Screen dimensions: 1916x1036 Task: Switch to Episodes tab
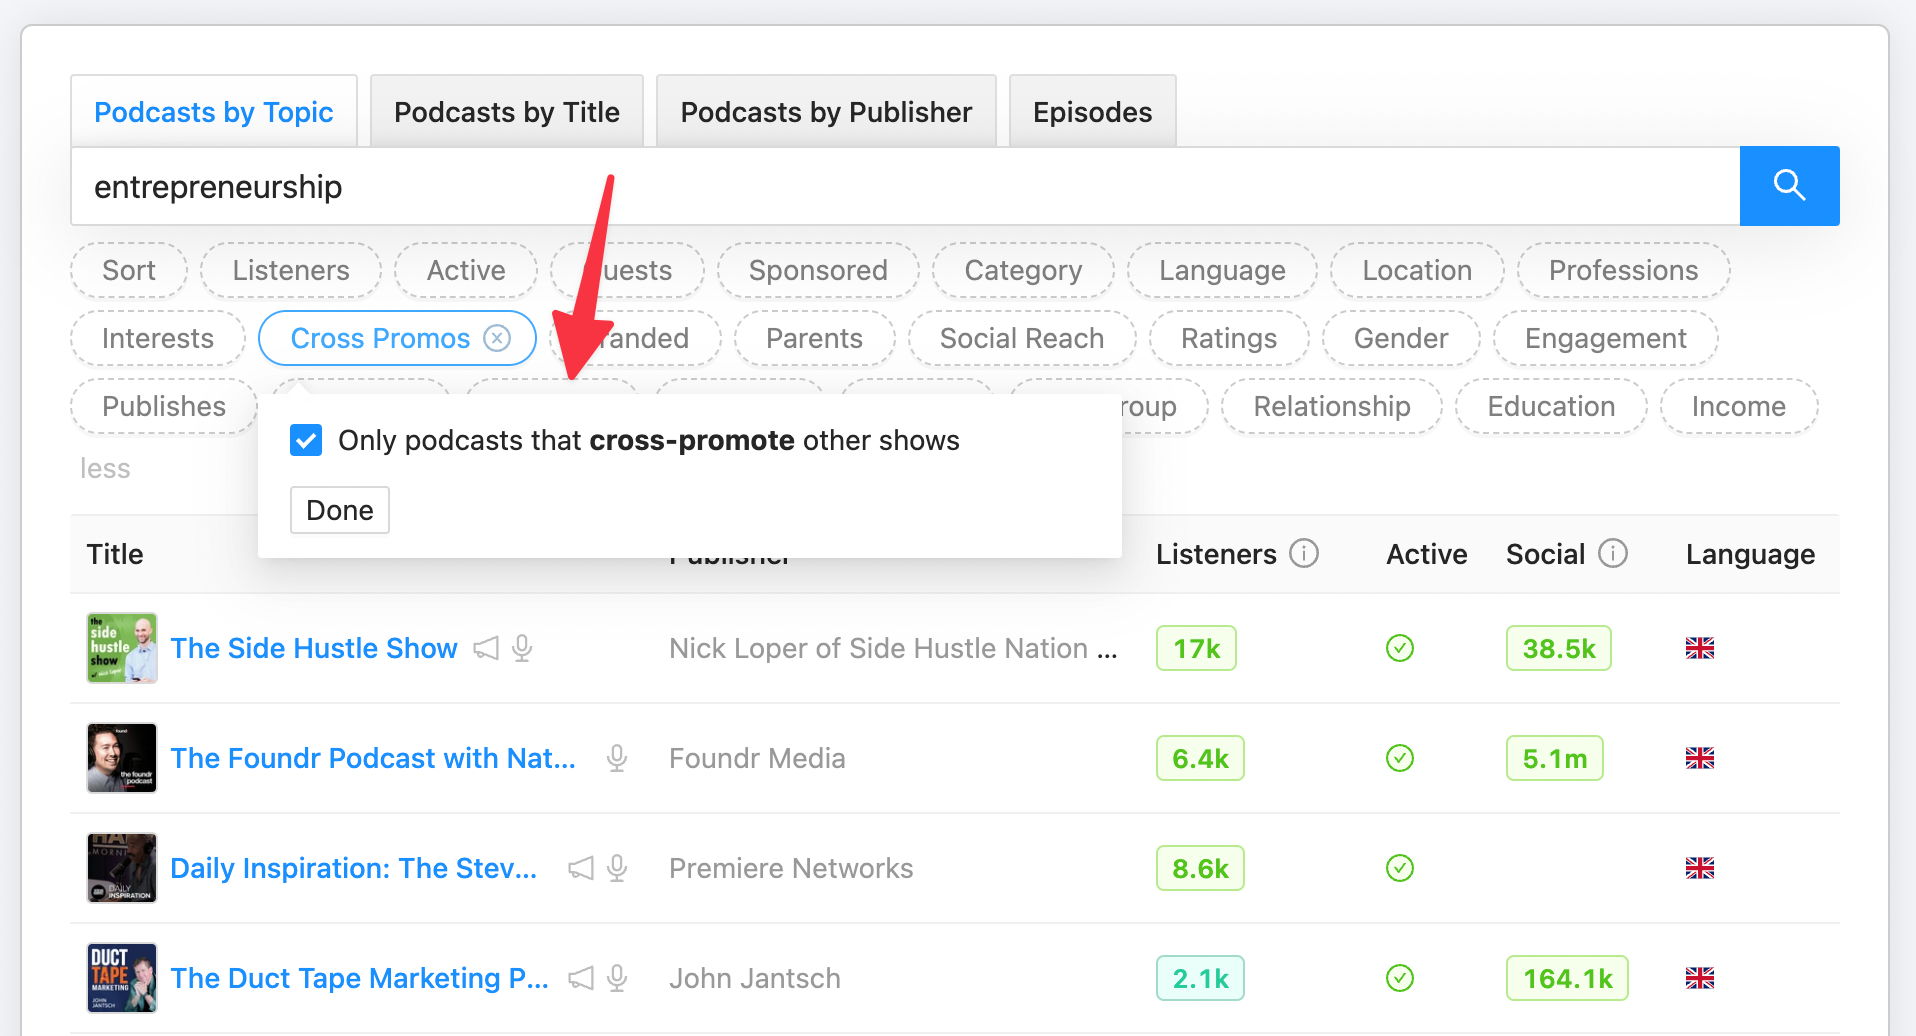click(x=1092, y=112)
